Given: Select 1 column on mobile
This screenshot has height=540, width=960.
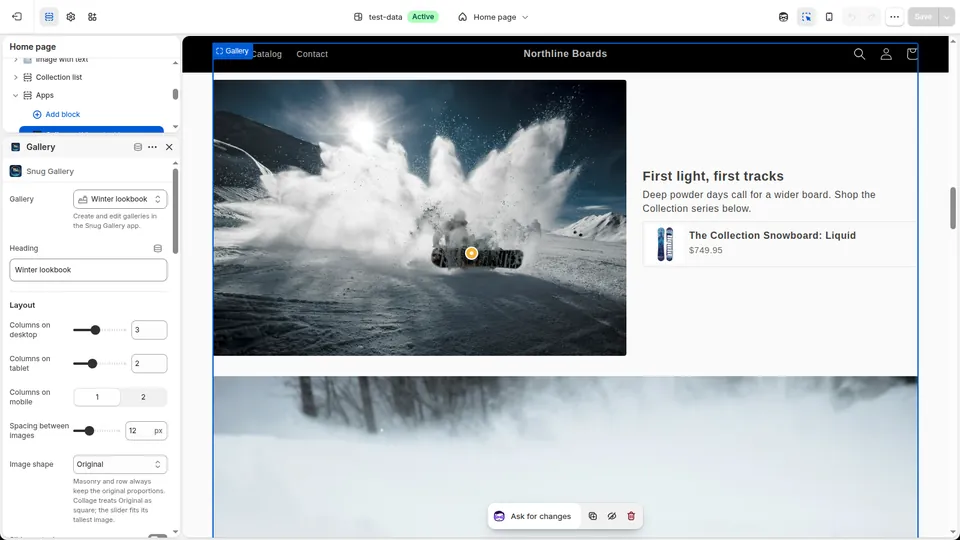Looking at the screenshot, I should click(97, 397).
